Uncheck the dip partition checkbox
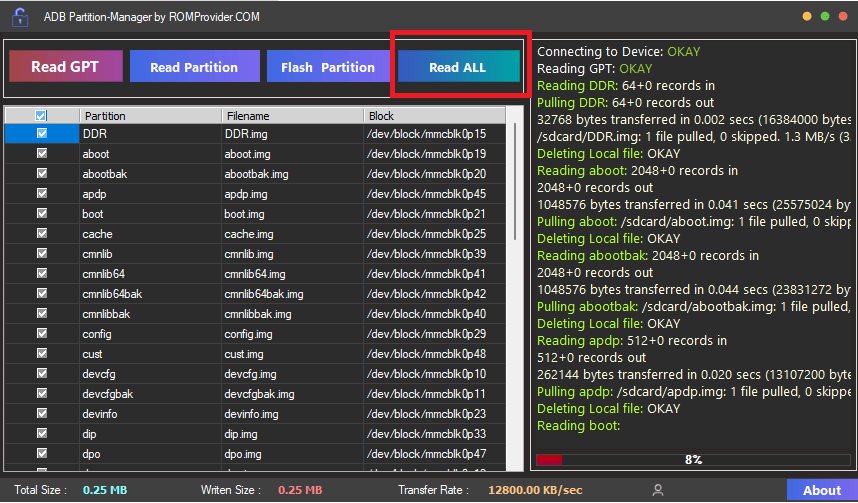 (42, 433)
